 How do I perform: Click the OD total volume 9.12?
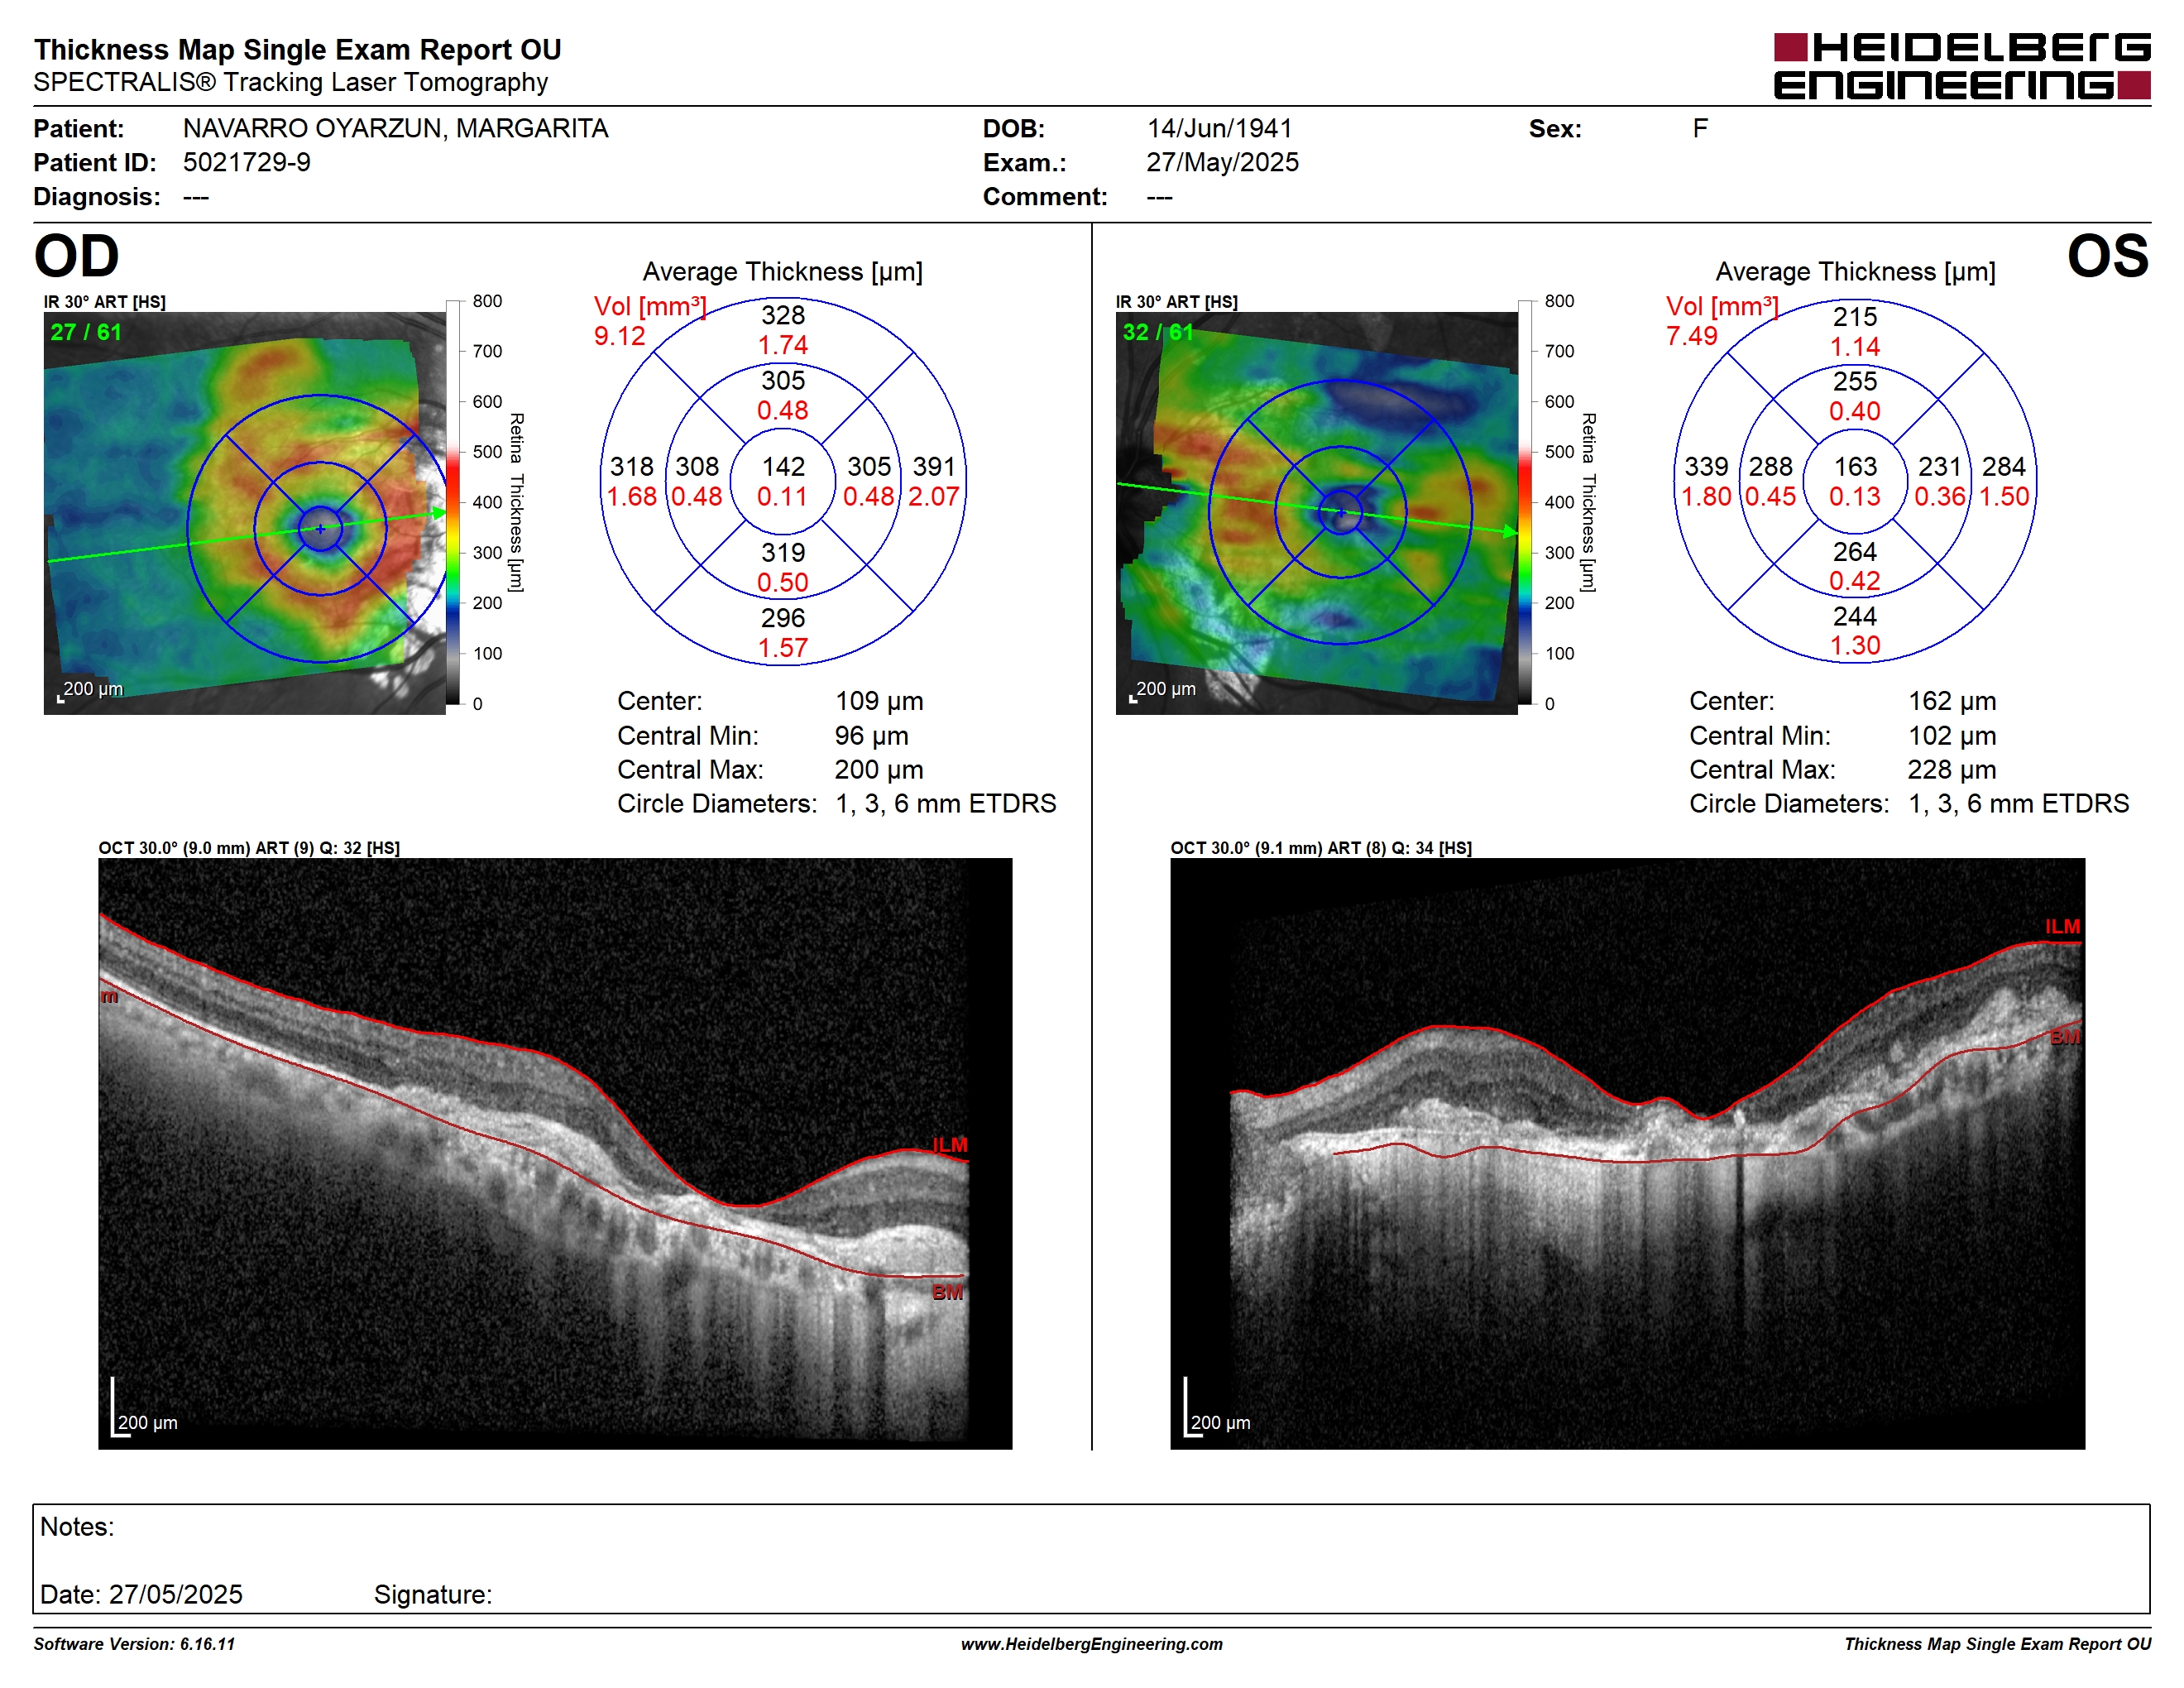click(619, 336)
